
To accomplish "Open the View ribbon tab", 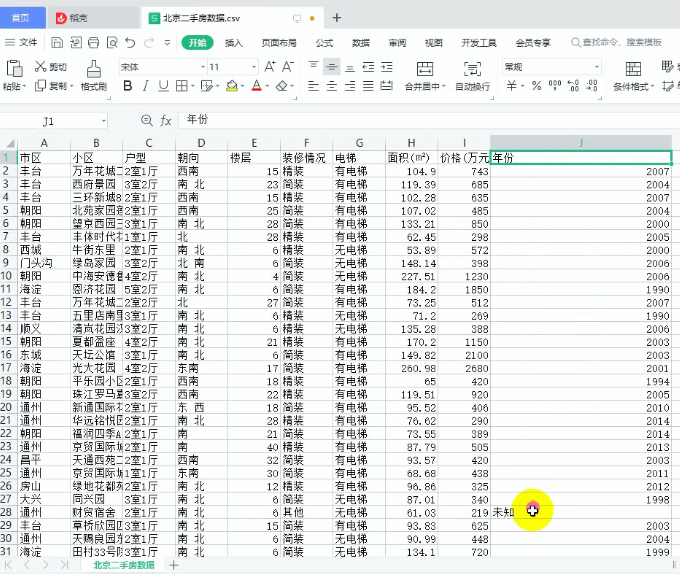I will click(434, 43).
